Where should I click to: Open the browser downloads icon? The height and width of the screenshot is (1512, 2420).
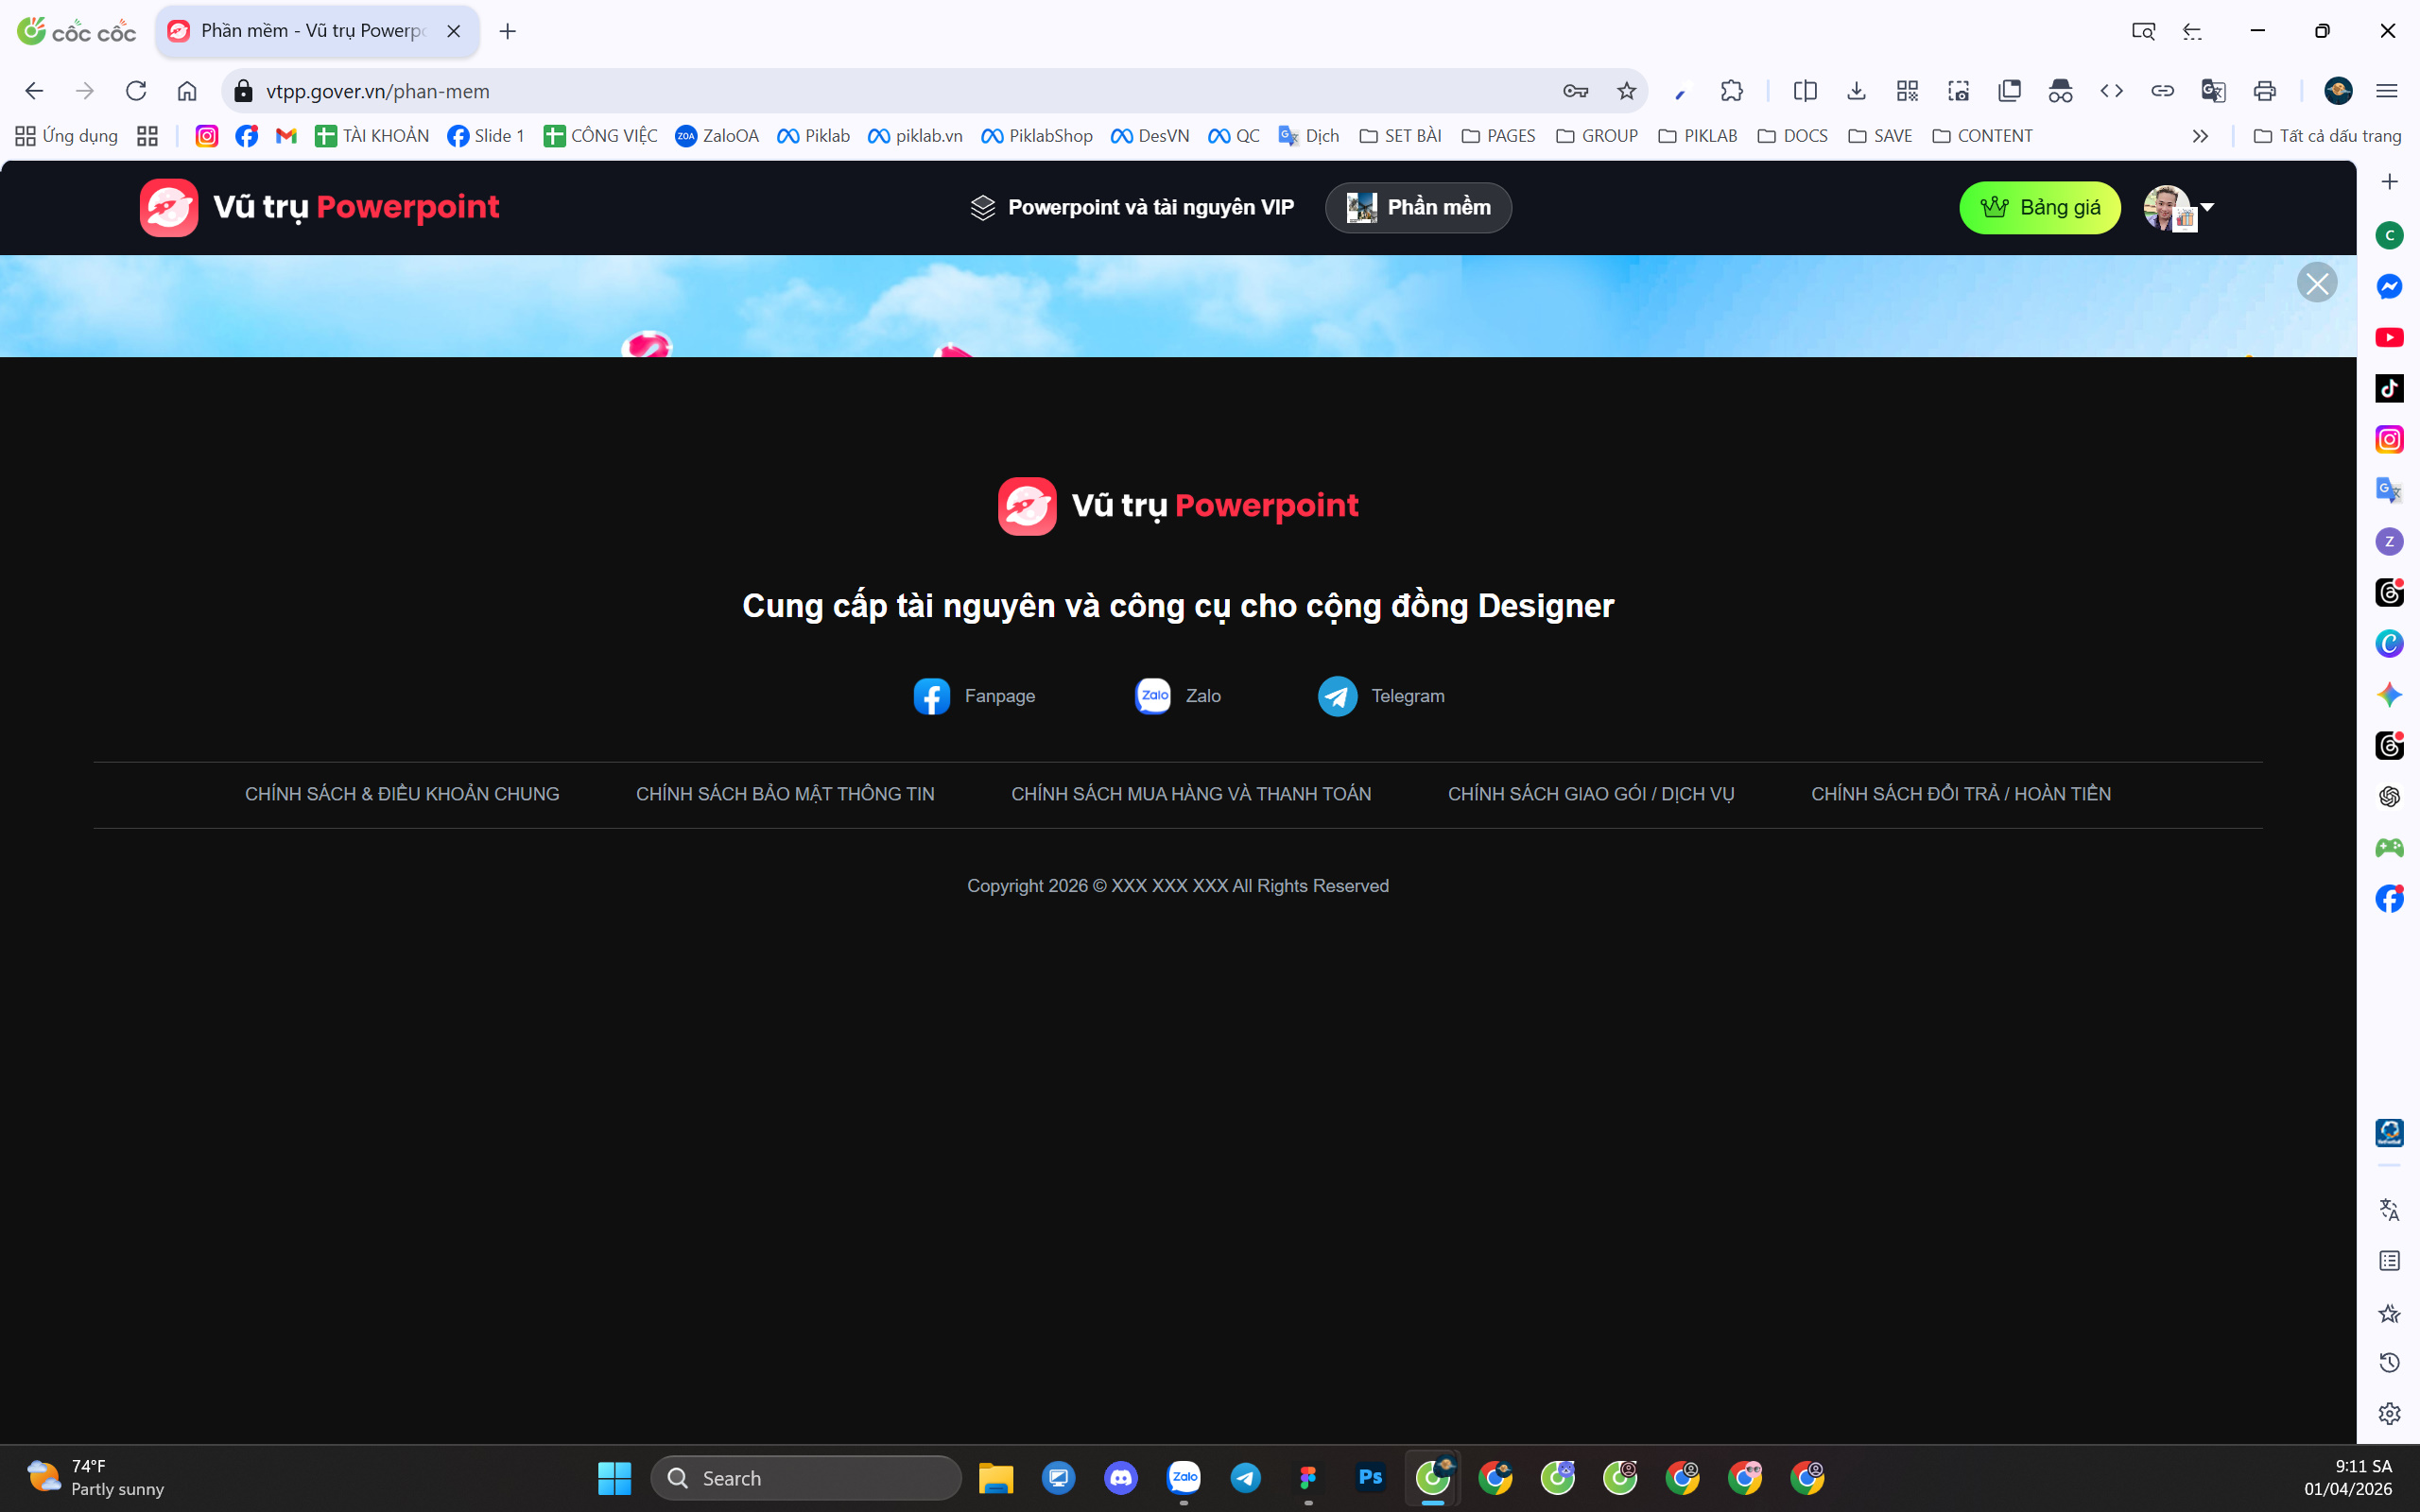coord(1856,91)
